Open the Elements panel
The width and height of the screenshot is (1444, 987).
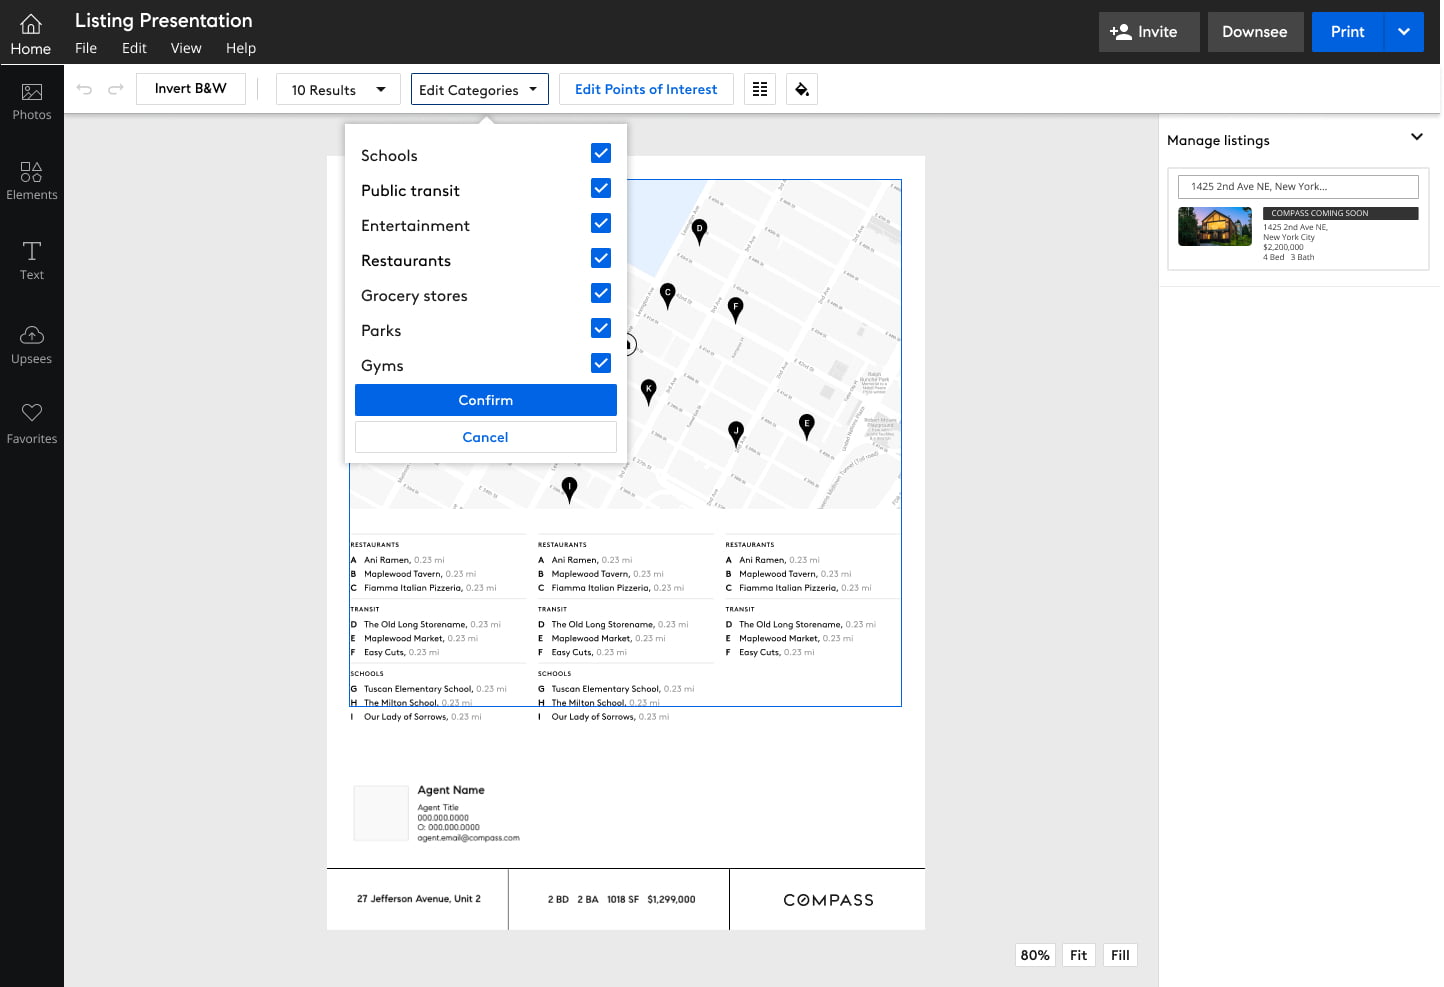[32, 181]
